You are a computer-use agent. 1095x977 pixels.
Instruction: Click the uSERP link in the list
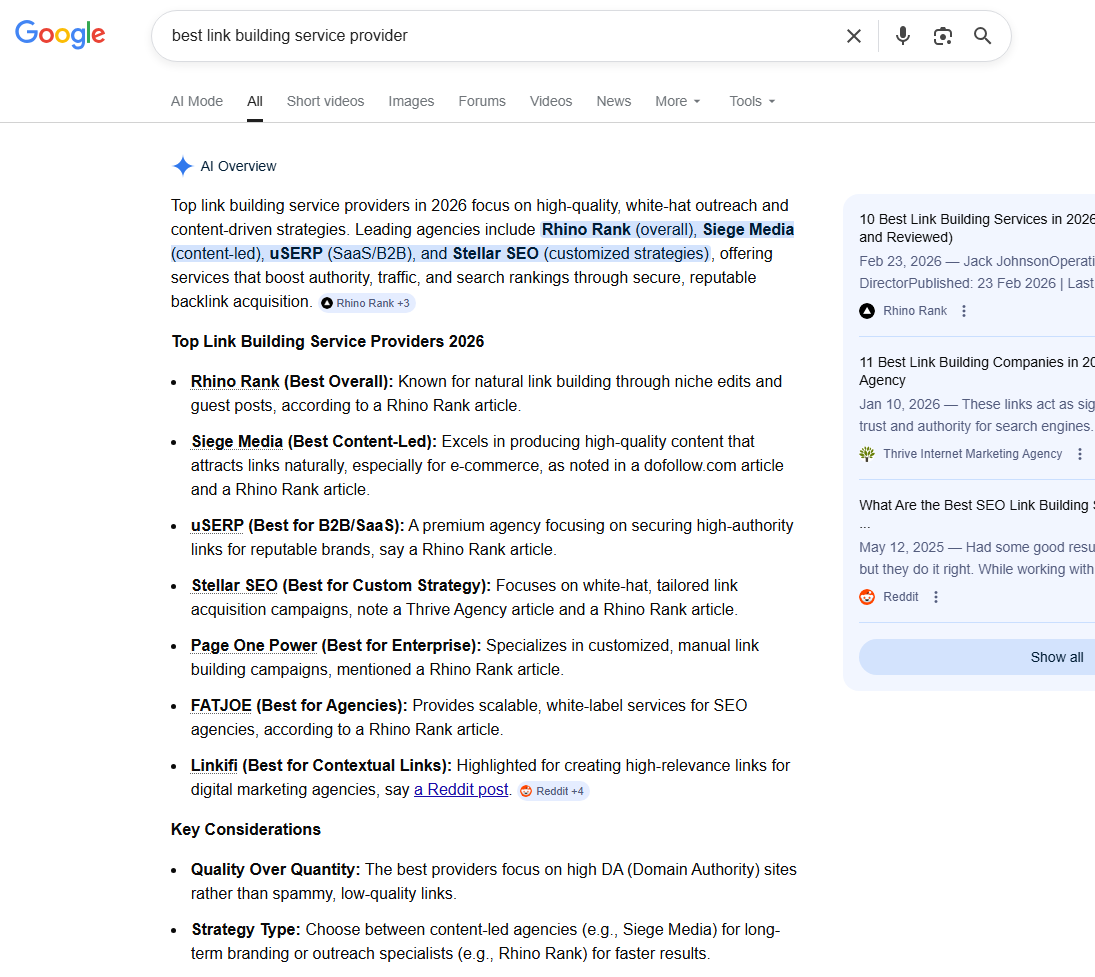(217, 526)
